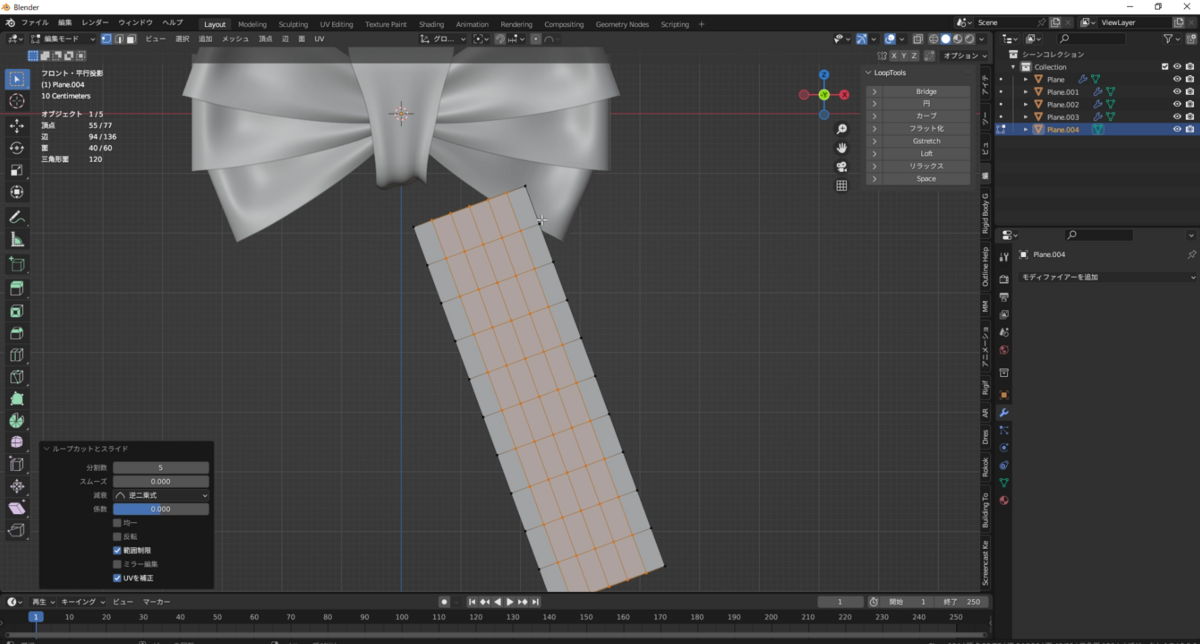Choose the Move tool
Image resolution: width=1200 pixels, height=644 pixels.
pos(17,126)
